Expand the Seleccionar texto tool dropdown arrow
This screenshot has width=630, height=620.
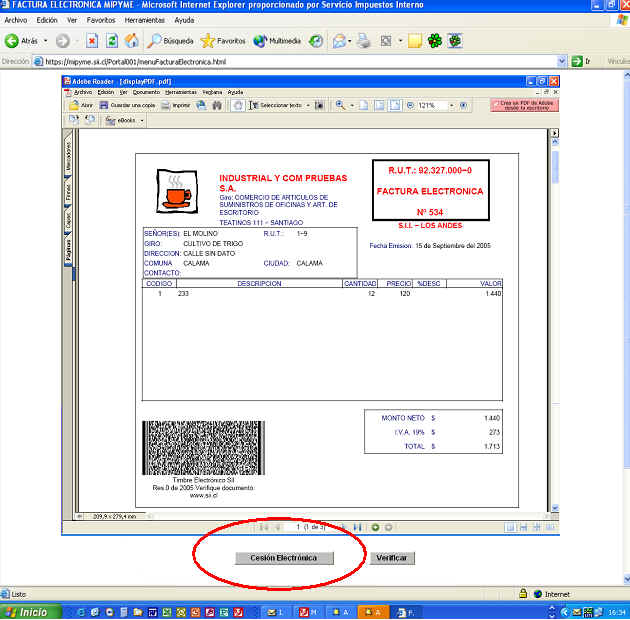point(308,105)
